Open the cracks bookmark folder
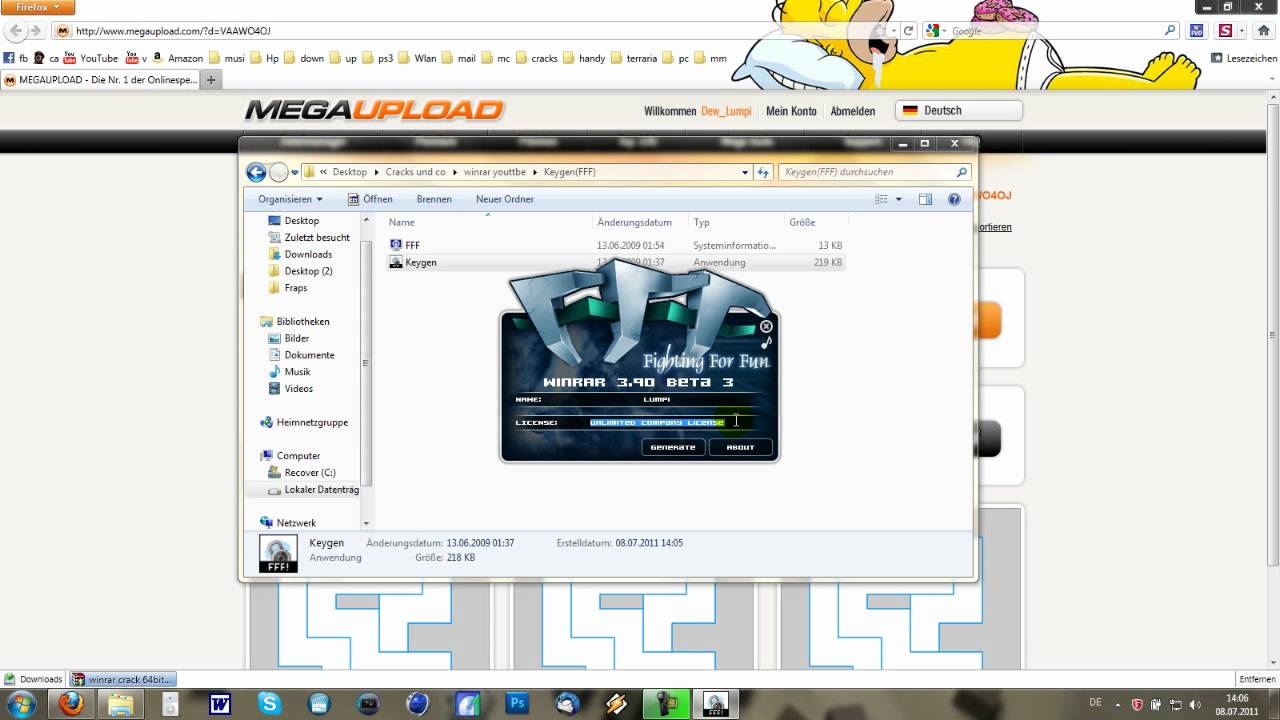This screenshot has height=720, width=1280. tap(536, 58)
